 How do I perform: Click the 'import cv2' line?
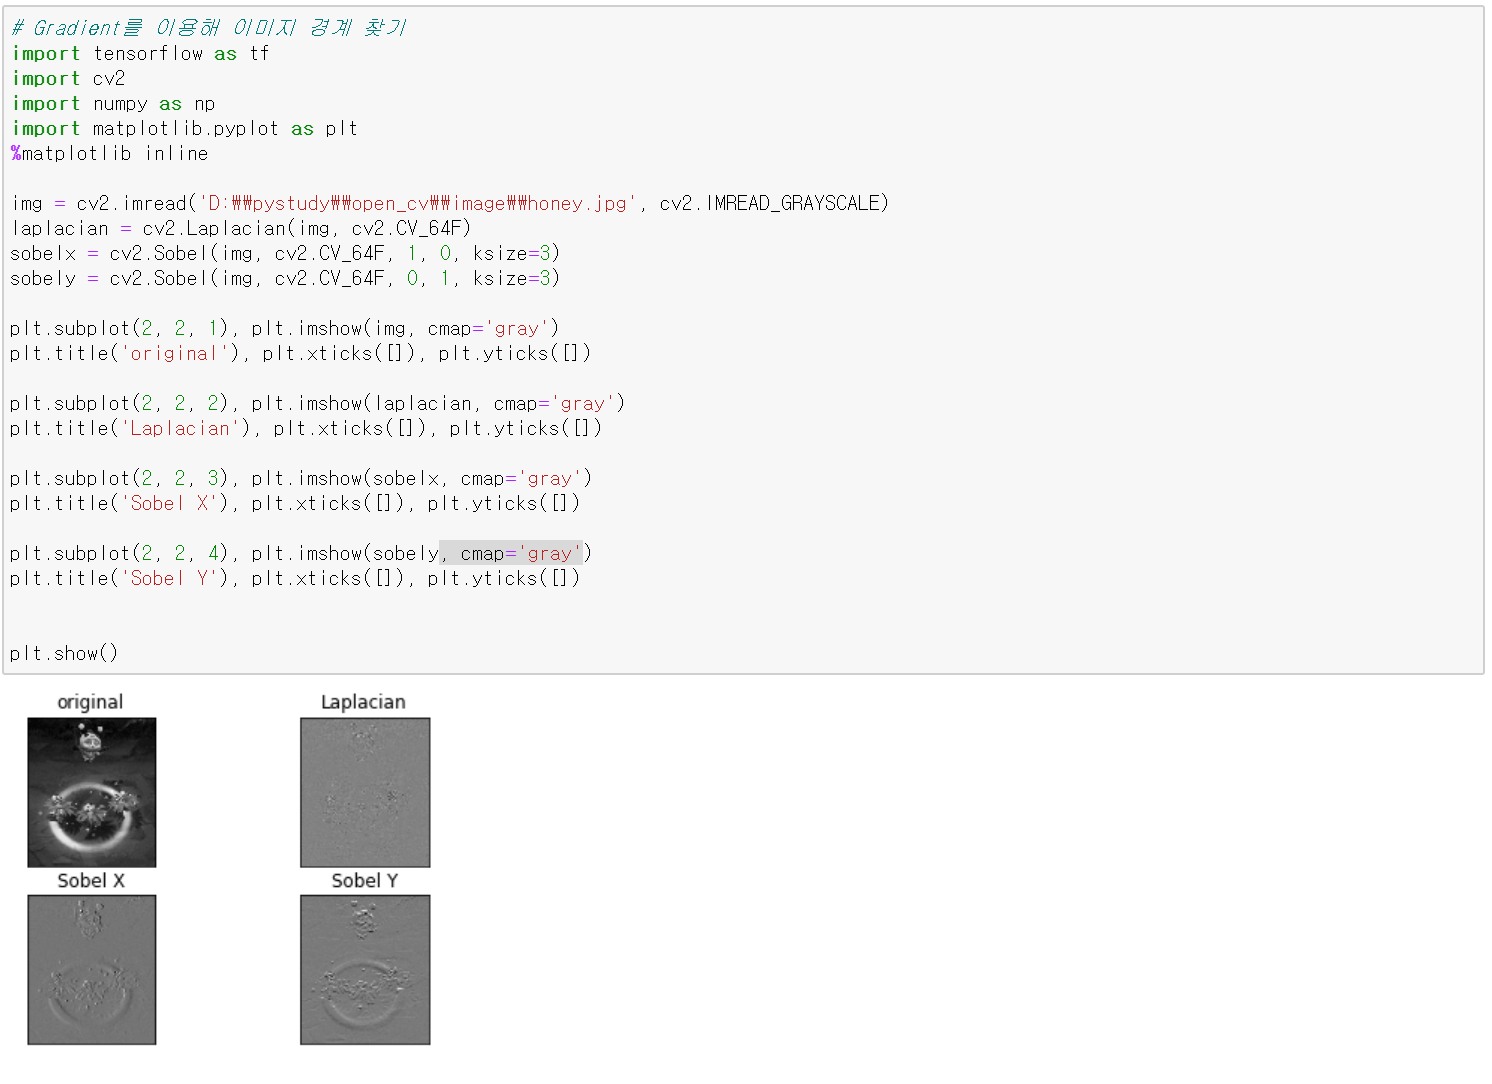click(69, 79)
